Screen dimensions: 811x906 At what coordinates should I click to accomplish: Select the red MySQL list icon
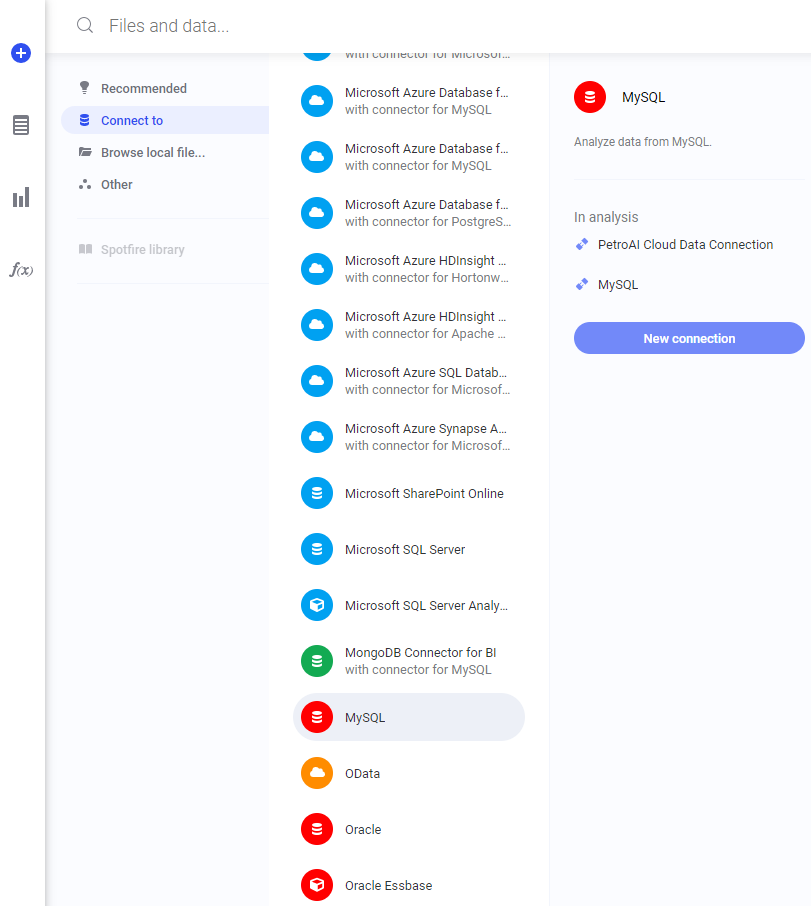(317, 717)
